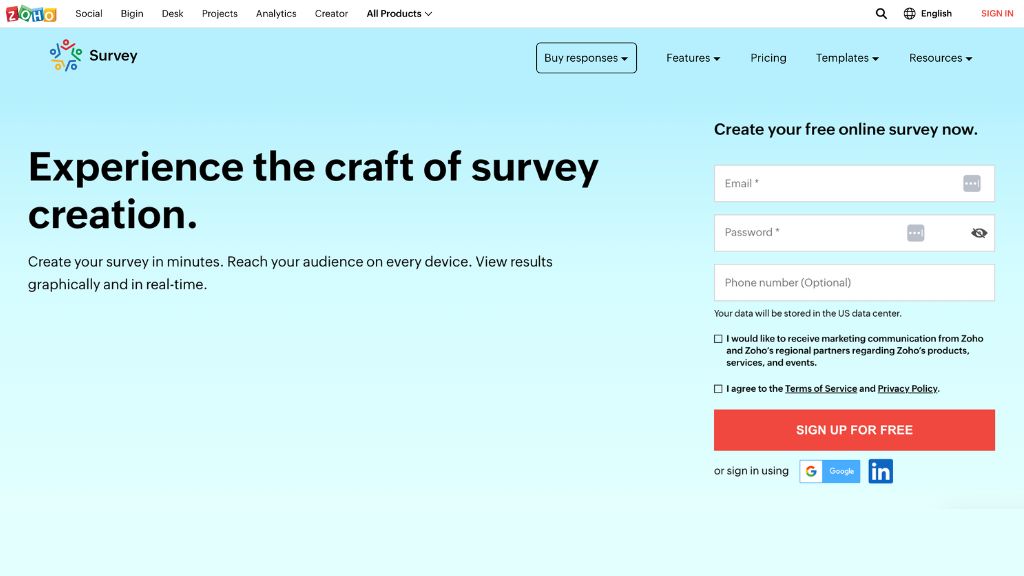Click password manager icon in Email field
Screen dimensions: 1024x576
[x=971, y=183]
